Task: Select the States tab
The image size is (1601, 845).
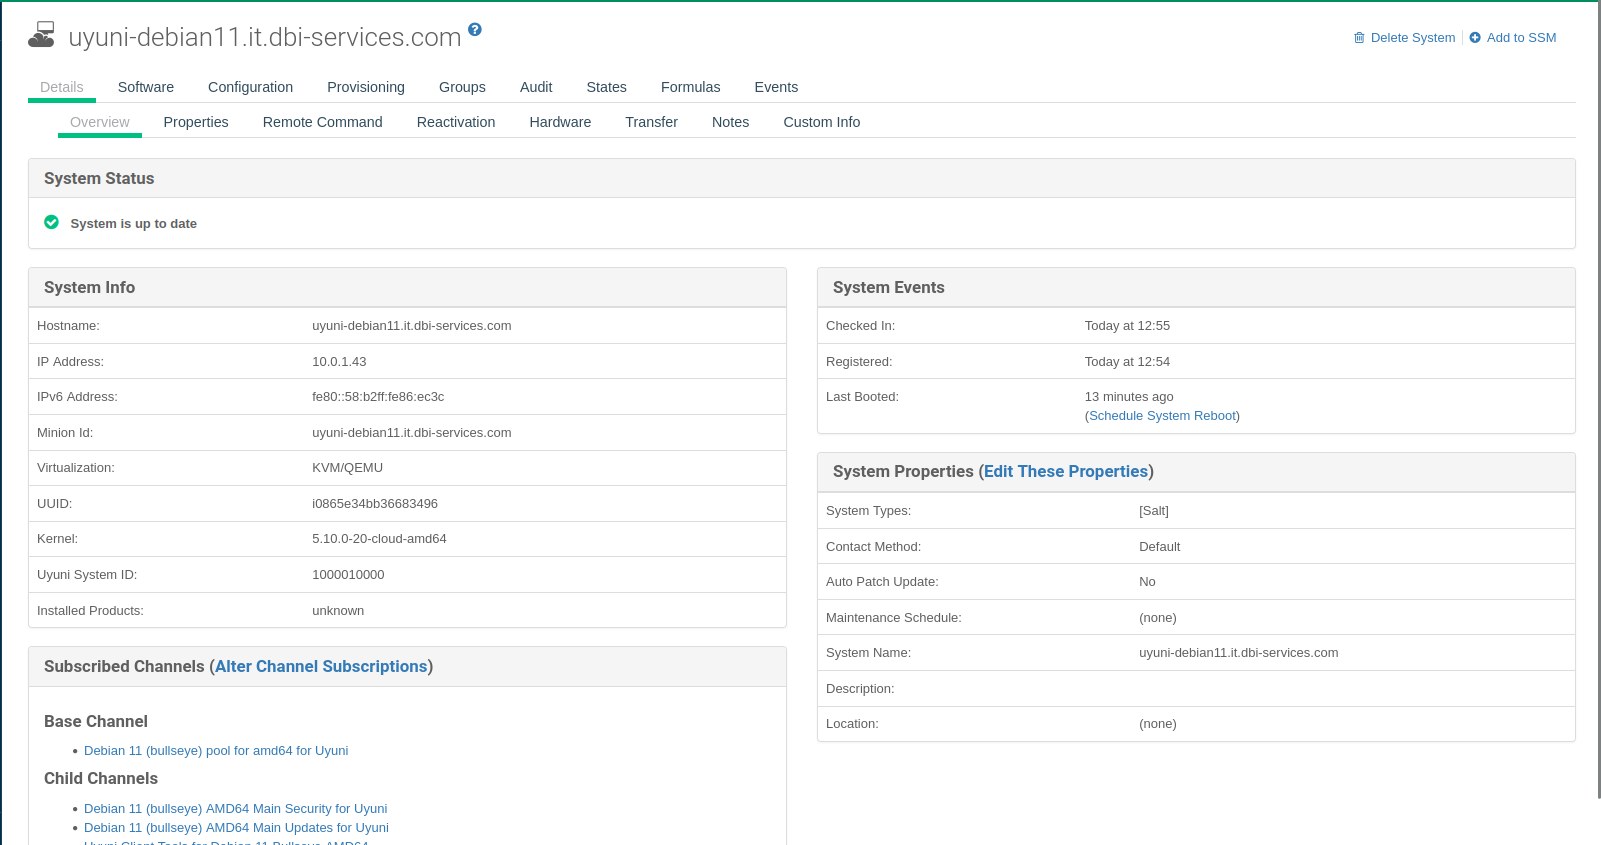Action: click(606, 87)
